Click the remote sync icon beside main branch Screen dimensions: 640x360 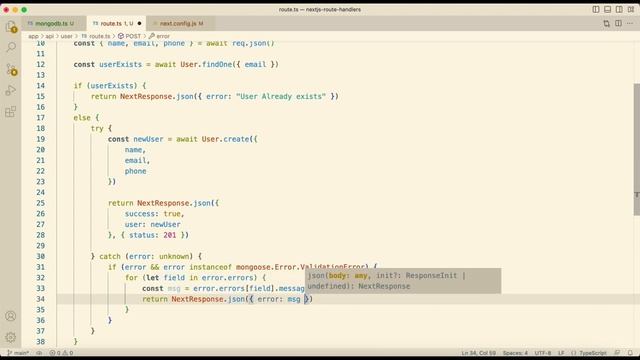pyautogui.click(x=39, y=353)
